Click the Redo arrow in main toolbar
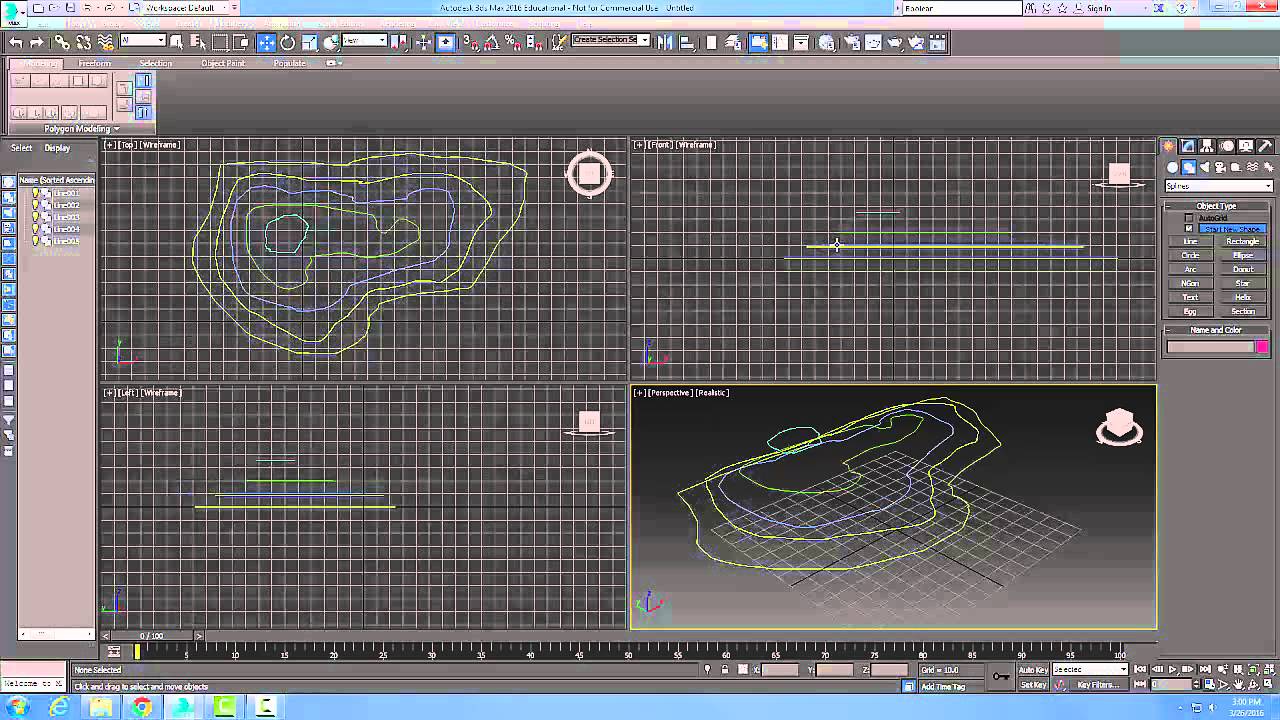The width and height of the screenshot is (1280, 720). [37, 42]
